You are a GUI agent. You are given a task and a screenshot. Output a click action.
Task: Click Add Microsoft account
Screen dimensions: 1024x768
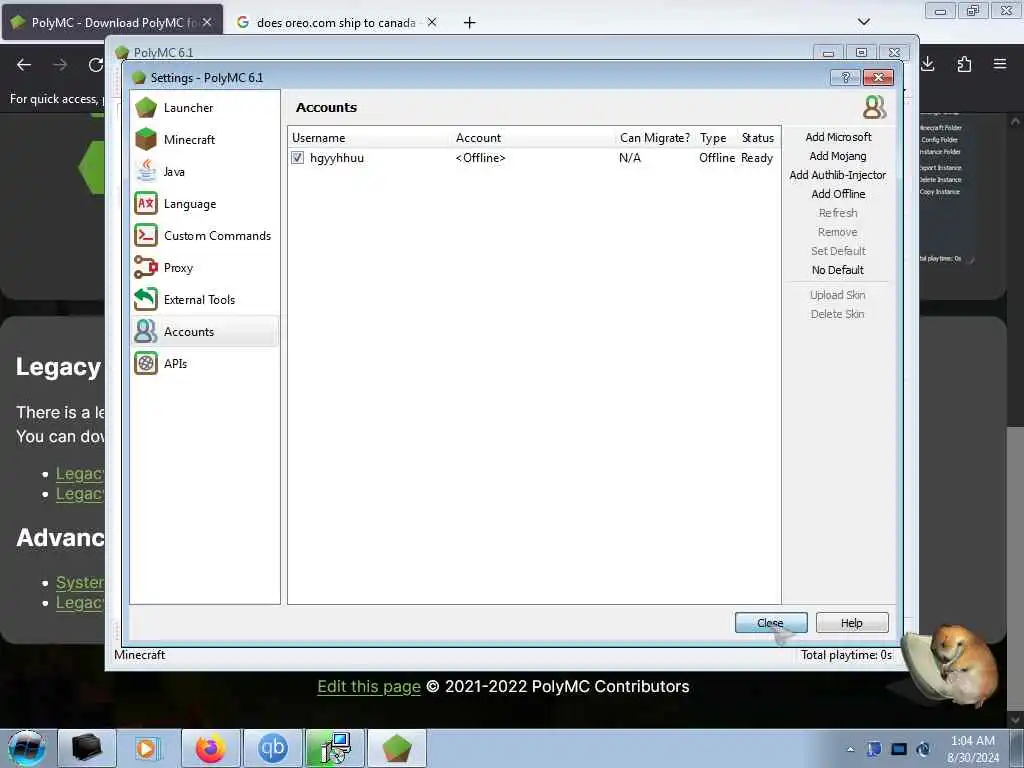point(838,137)
